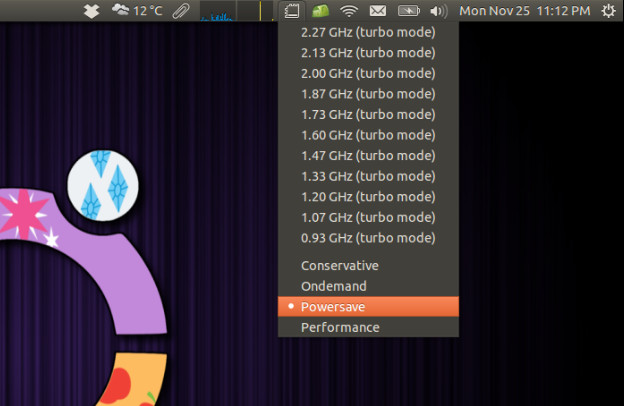Screen dimensions: 624x406
Task: Pick 2.00 GHz turbo mode frequency
Action: [x=367, y=73]
